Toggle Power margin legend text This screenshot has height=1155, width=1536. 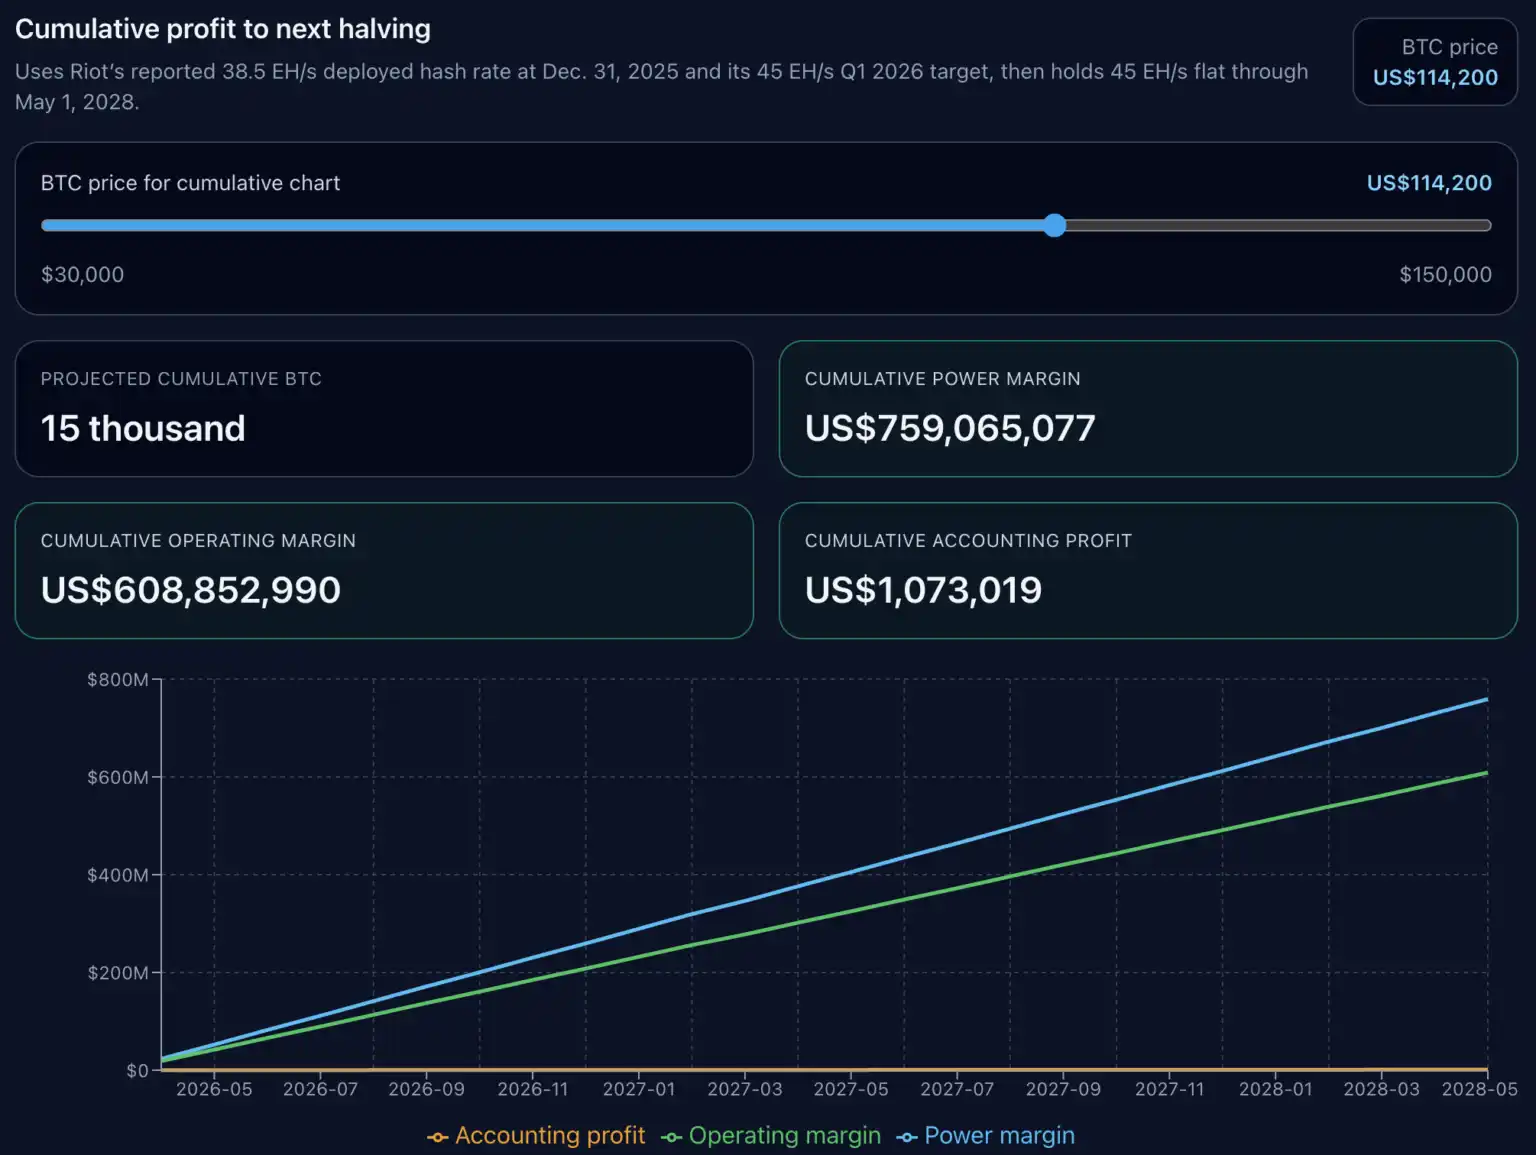point(999,1136)
